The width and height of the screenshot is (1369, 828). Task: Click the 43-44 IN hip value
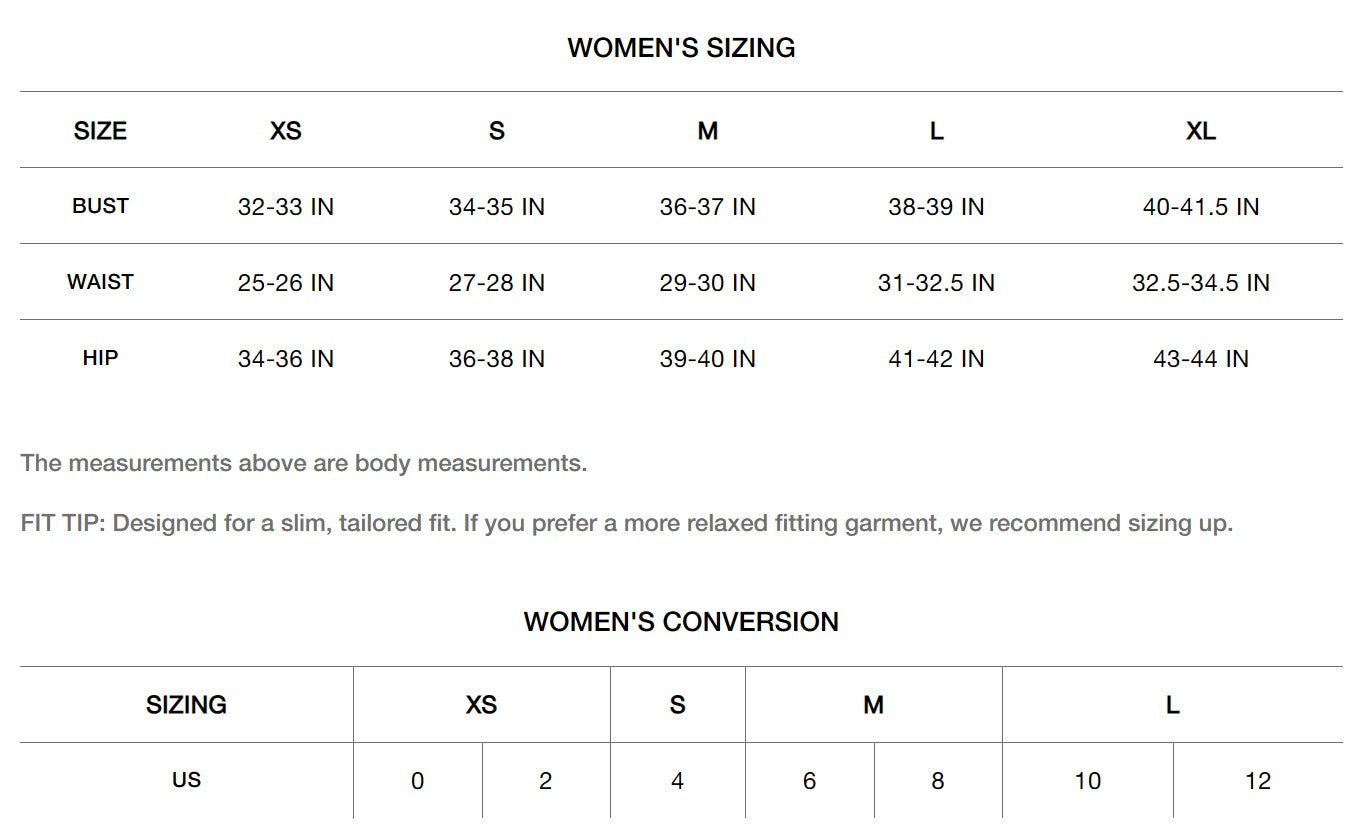1200,359
